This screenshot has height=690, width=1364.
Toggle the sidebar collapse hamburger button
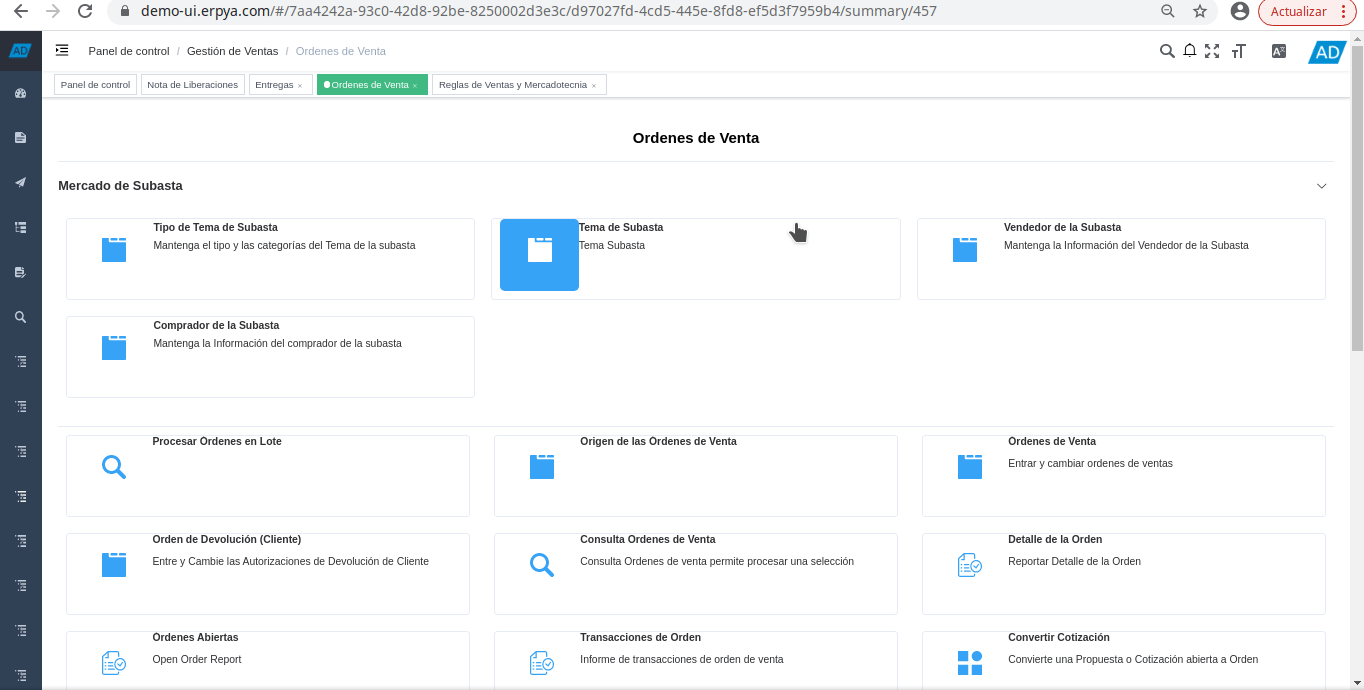point(62,50)
